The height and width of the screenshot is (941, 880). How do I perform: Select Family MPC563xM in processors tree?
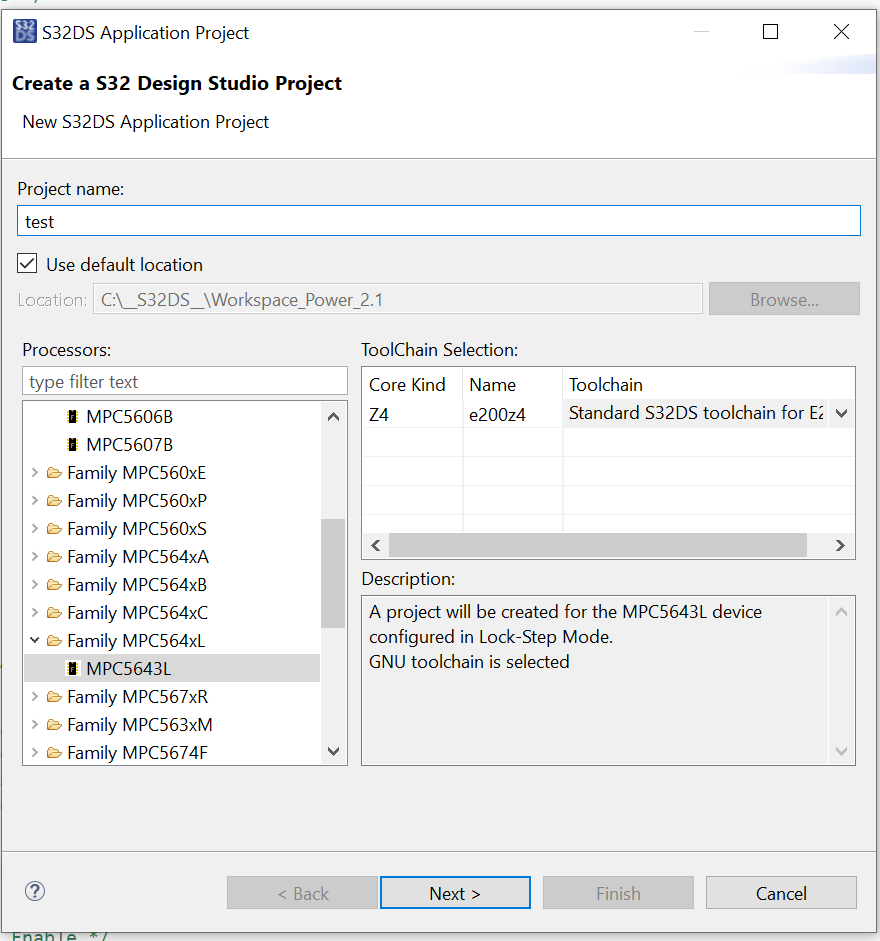point(139,724)
